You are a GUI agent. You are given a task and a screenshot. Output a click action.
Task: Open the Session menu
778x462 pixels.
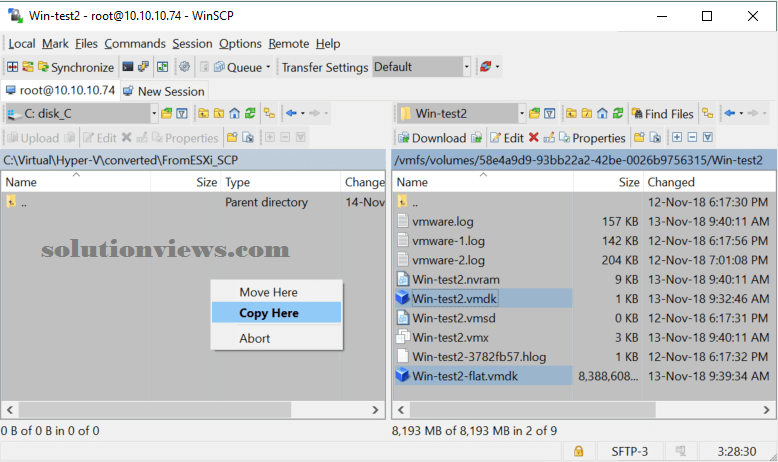click(192, 44)
